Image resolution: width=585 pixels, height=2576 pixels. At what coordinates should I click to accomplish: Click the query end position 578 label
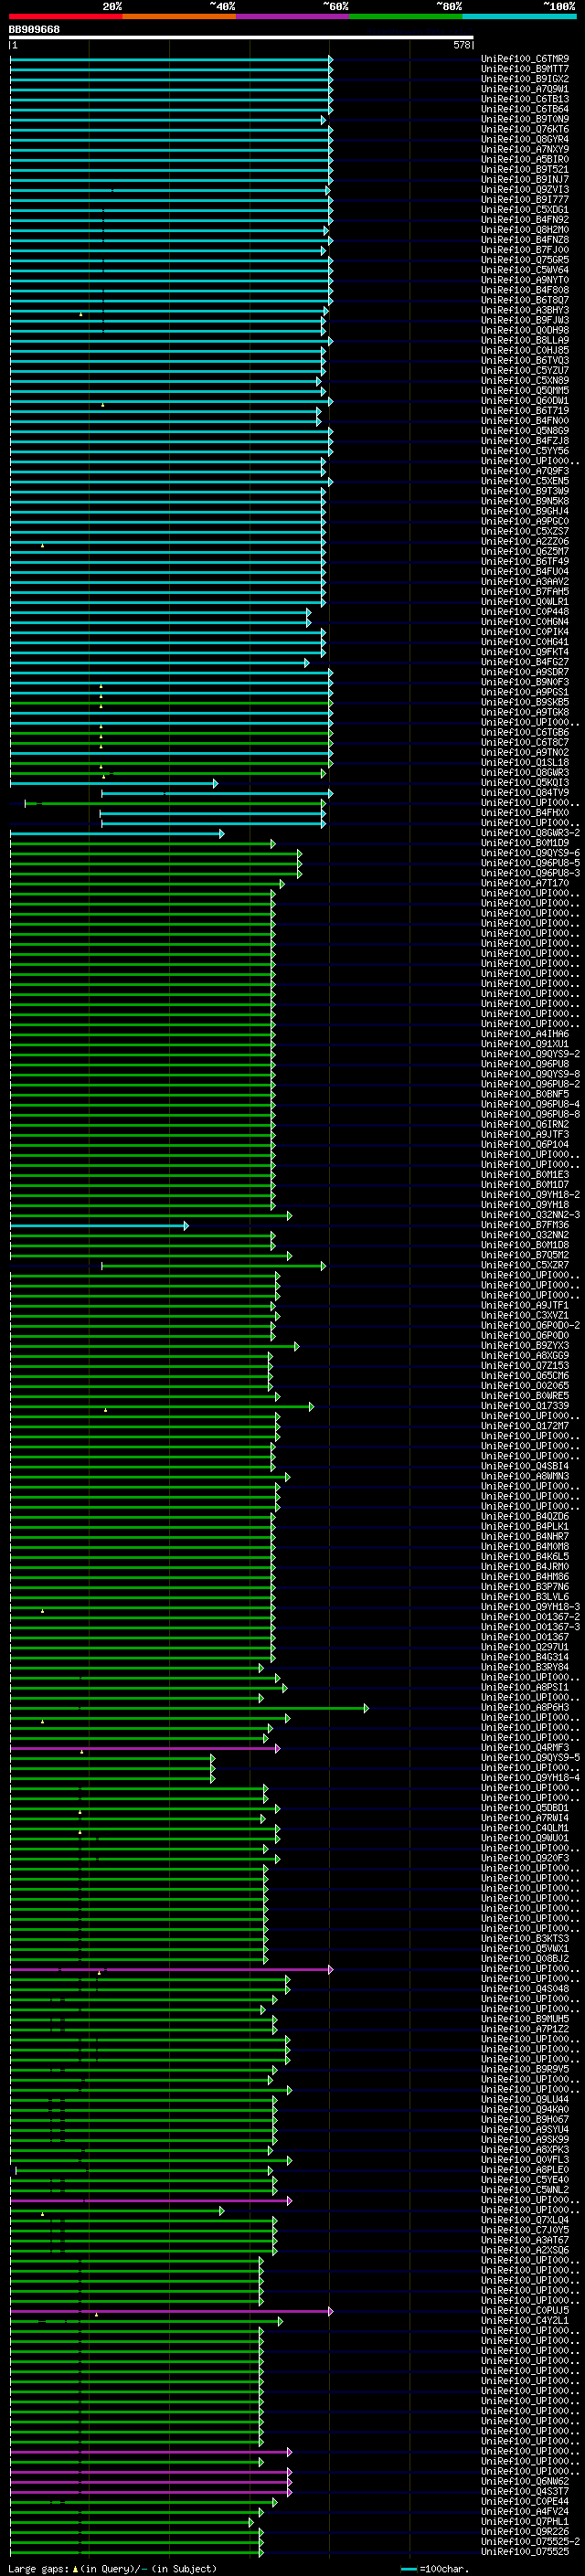pos(461,45)
